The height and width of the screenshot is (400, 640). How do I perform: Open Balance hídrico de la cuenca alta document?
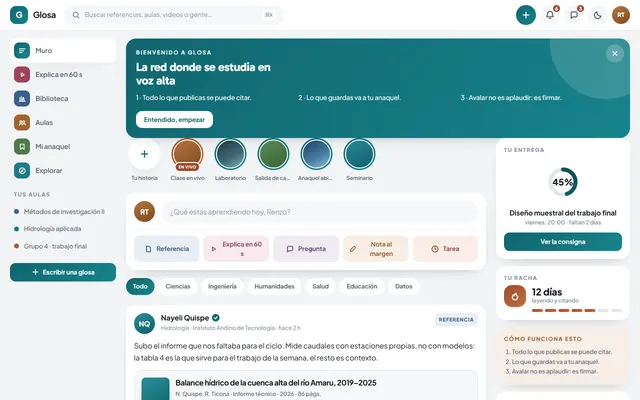[276, 383]
